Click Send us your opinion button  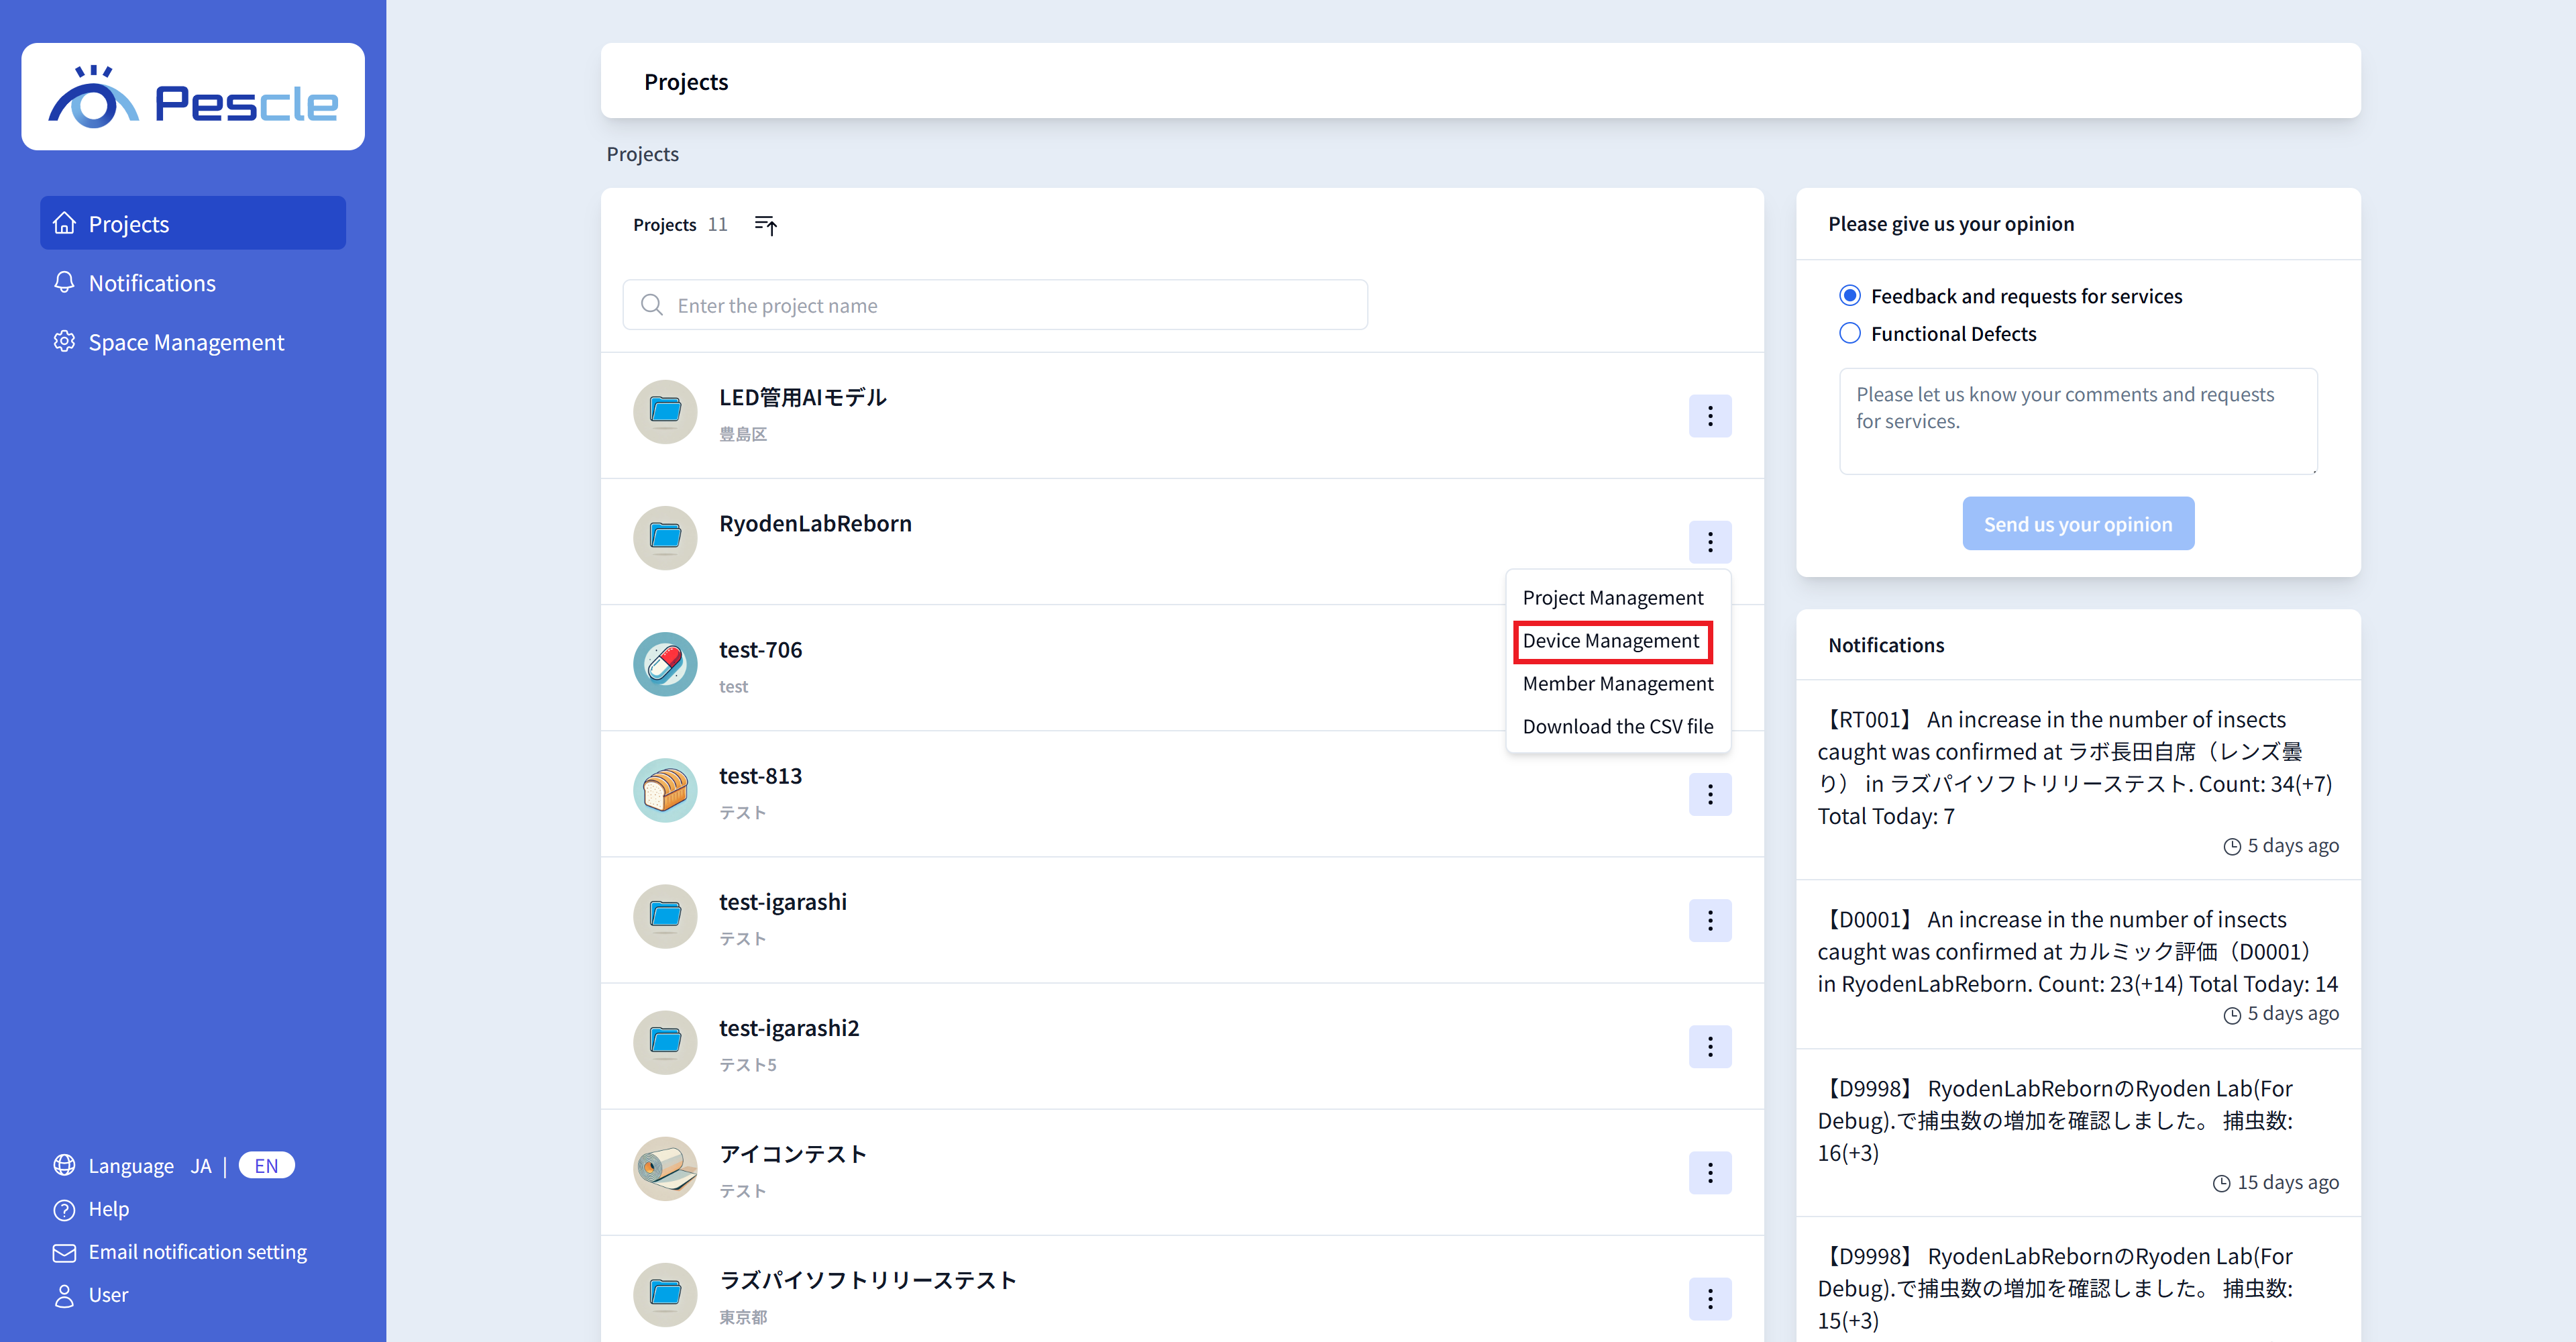[2078, 524]
